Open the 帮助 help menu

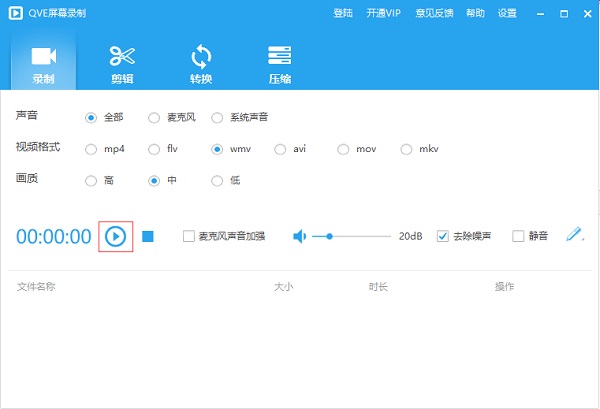[x=475, y=13]
